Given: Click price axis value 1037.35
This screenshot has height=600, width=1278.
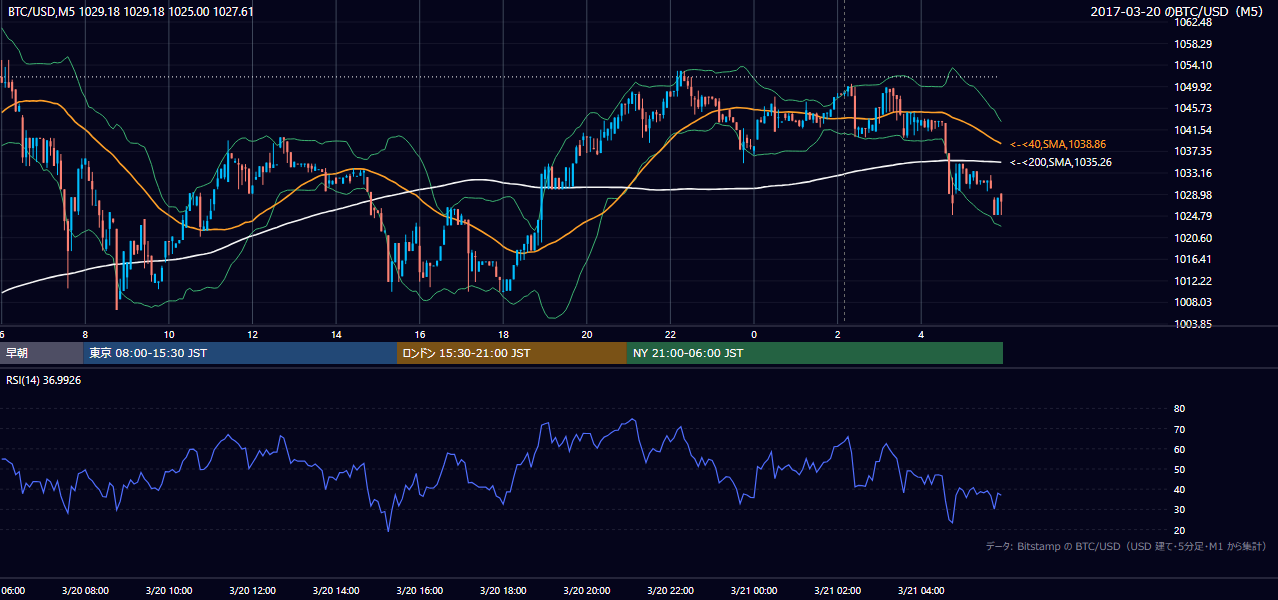Looking at the screenshot, I should 1194,151.
